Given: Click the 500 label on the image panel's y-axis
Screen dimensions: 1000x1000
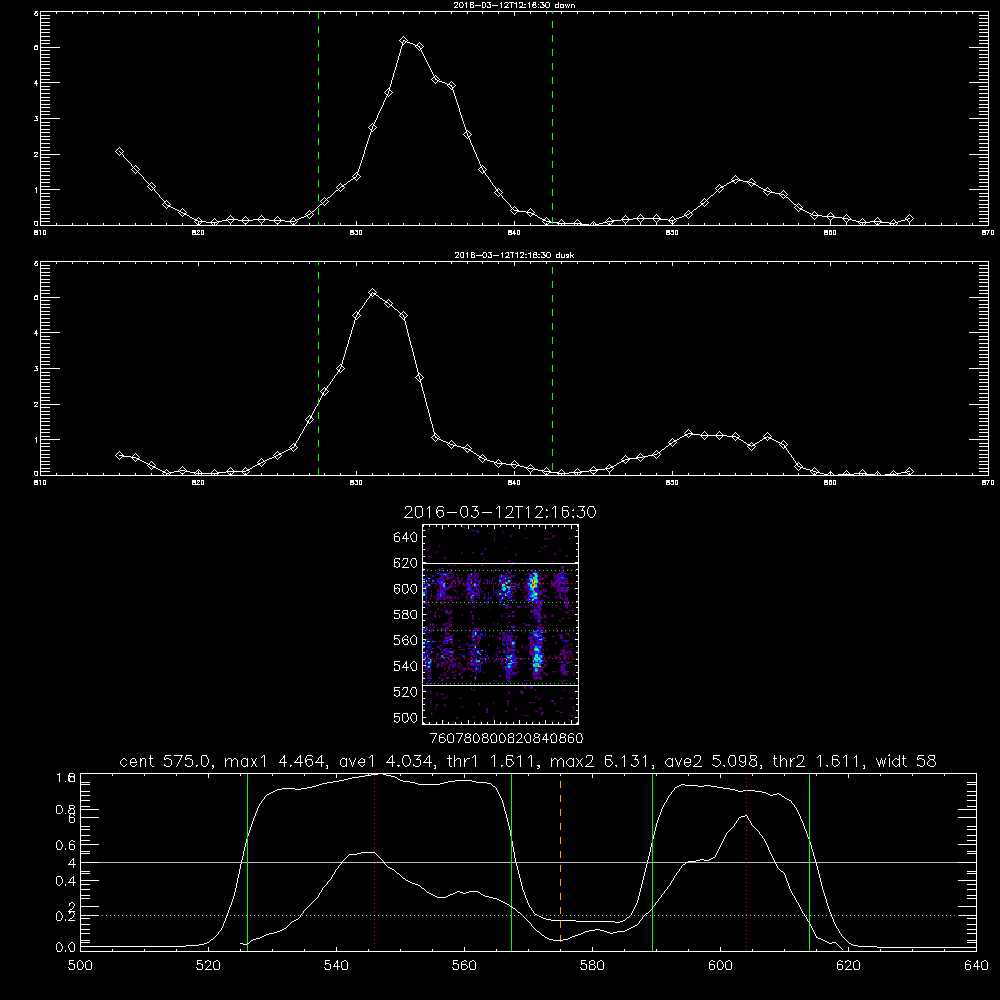Looking at the screenshot, I should pos(405,717).
